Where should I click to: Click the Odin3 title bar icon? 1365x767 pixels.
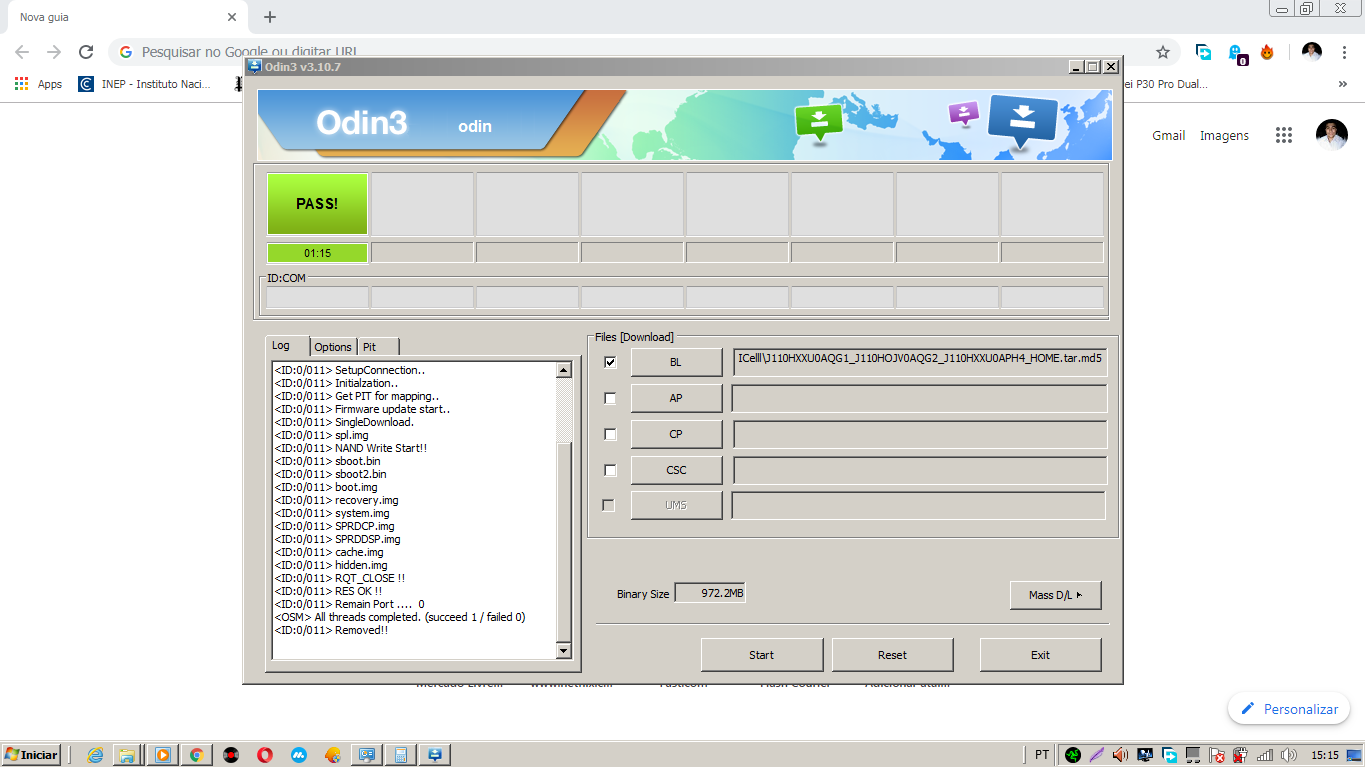[255, 66]
